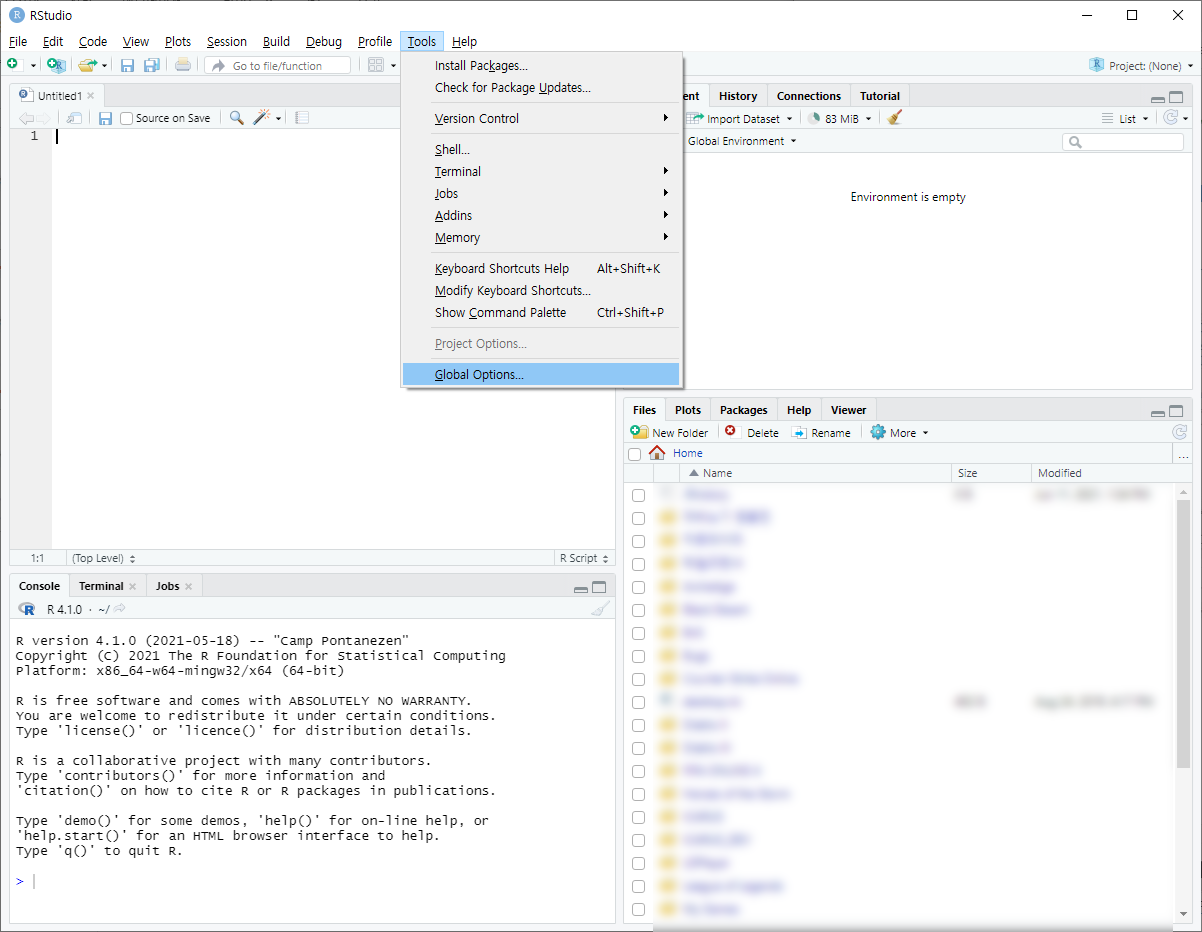1202x932 pixels.
Task: Choose Install Packages... from Tools menu
Action: point(541,66)
